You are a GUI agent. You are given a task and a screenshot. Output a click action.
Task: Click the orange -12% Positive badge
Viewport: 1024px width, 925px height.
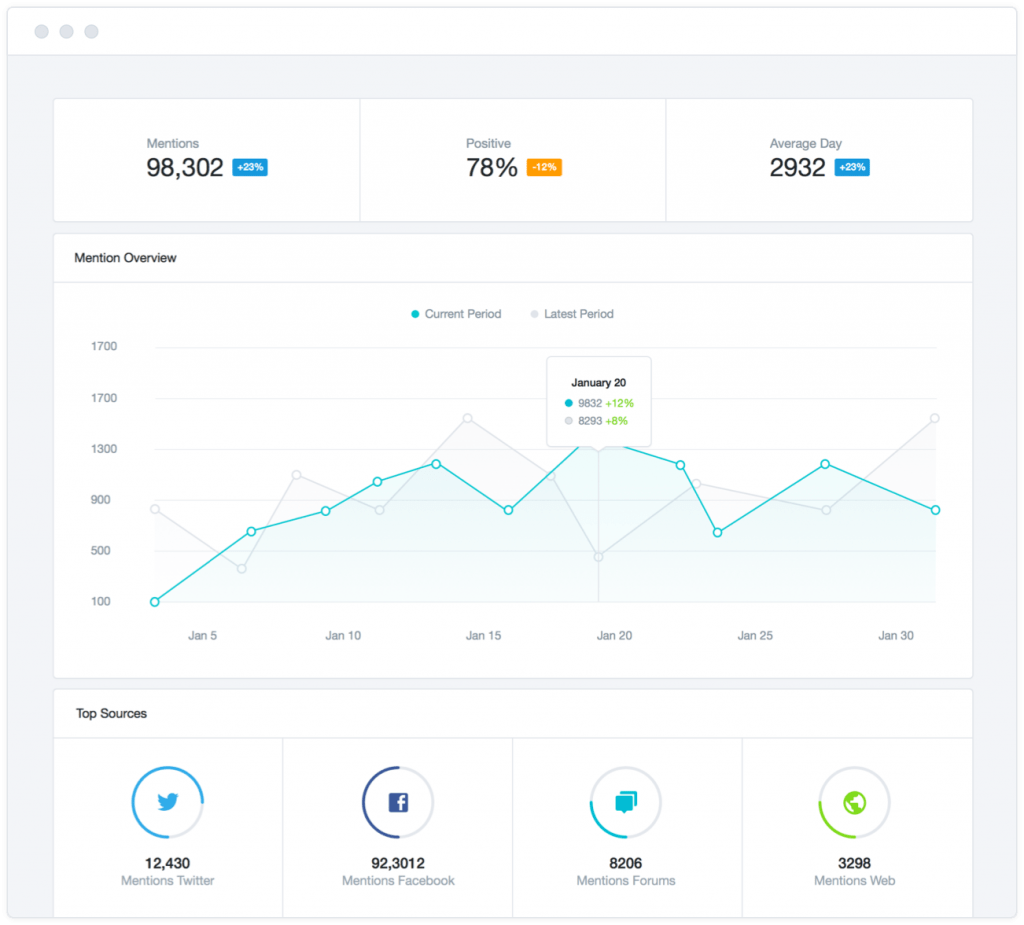[543, 167]
